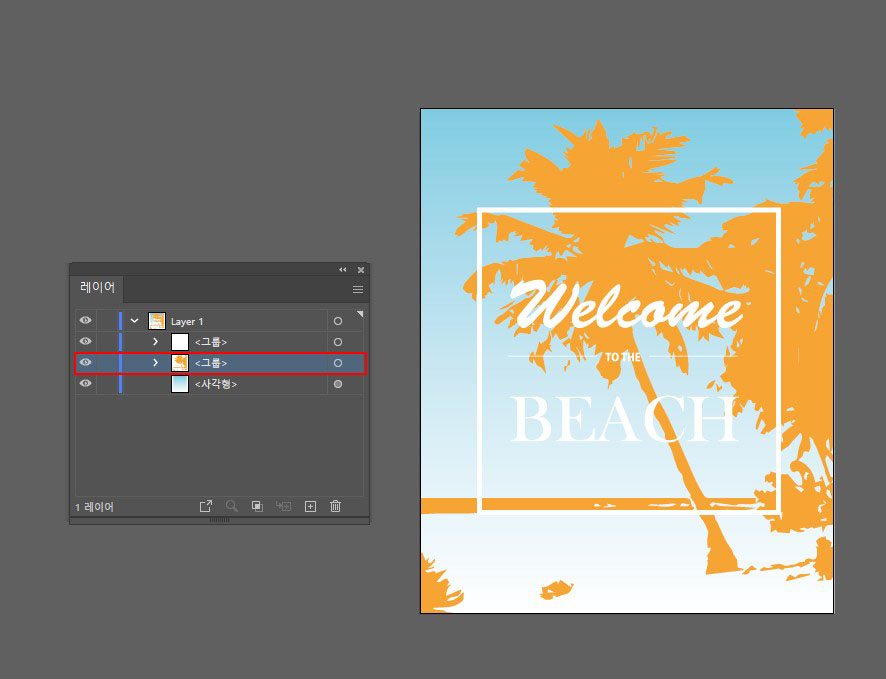Select the Layer 1 thumbnail
886x679 pixels.
point(157,321)
